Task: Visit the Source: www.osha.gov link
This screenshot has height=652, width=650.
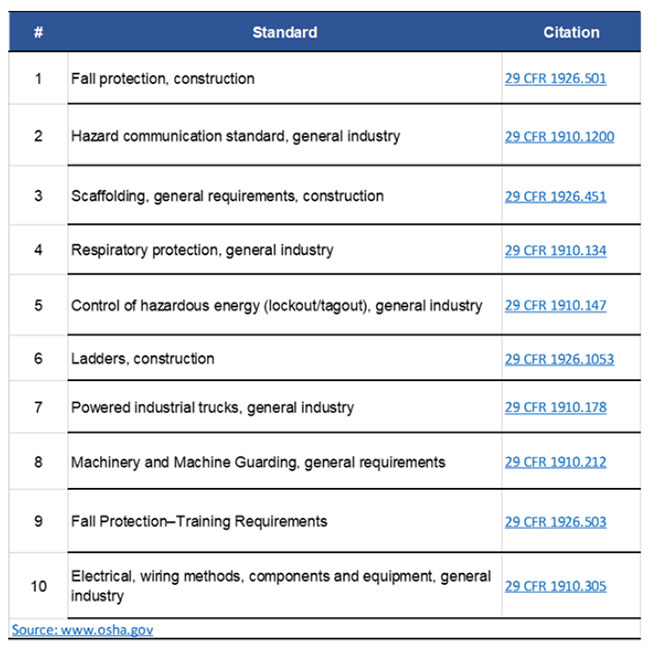Action: [x=82, y=630]
